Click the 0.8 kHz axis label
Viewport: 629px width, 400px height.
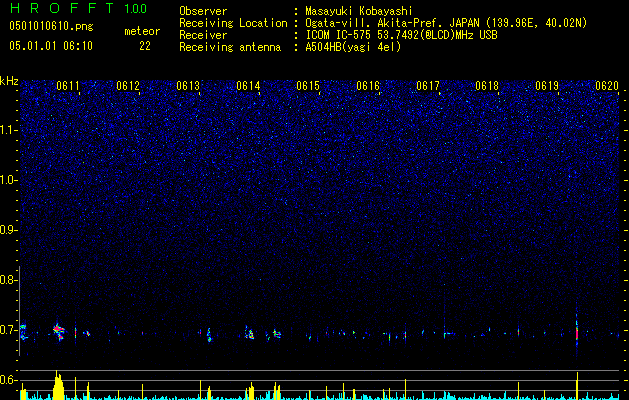coord(8,280)
